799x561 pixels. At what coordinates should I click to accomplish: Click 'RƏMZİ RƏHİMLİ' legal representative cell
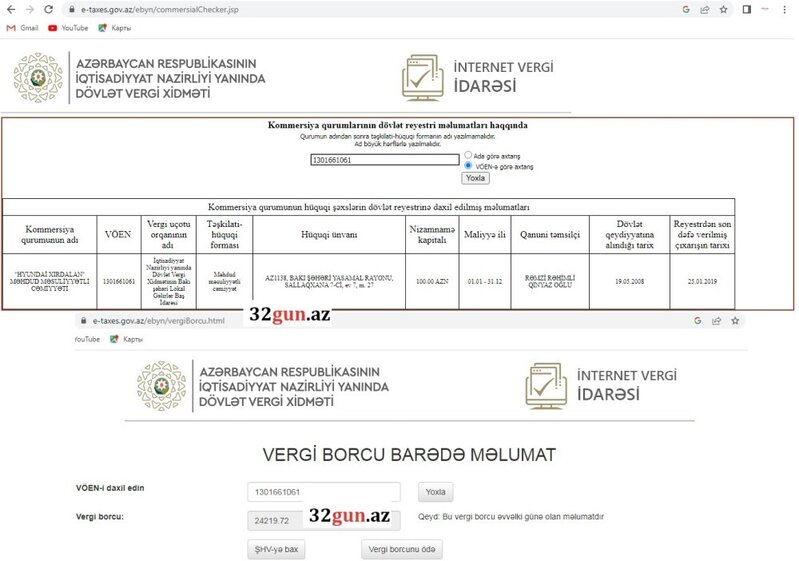550,281
